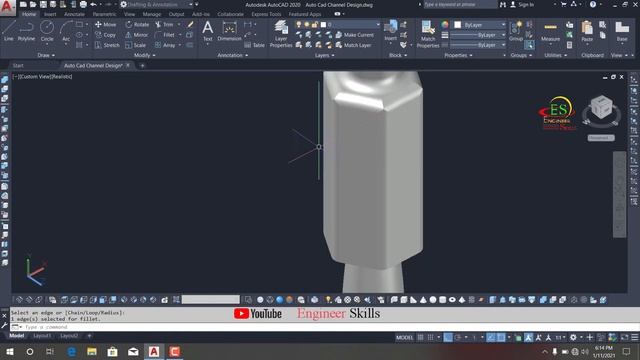Open the Insert ribbon tab
The image size is (640, 360).
click(x=50, y=14)
